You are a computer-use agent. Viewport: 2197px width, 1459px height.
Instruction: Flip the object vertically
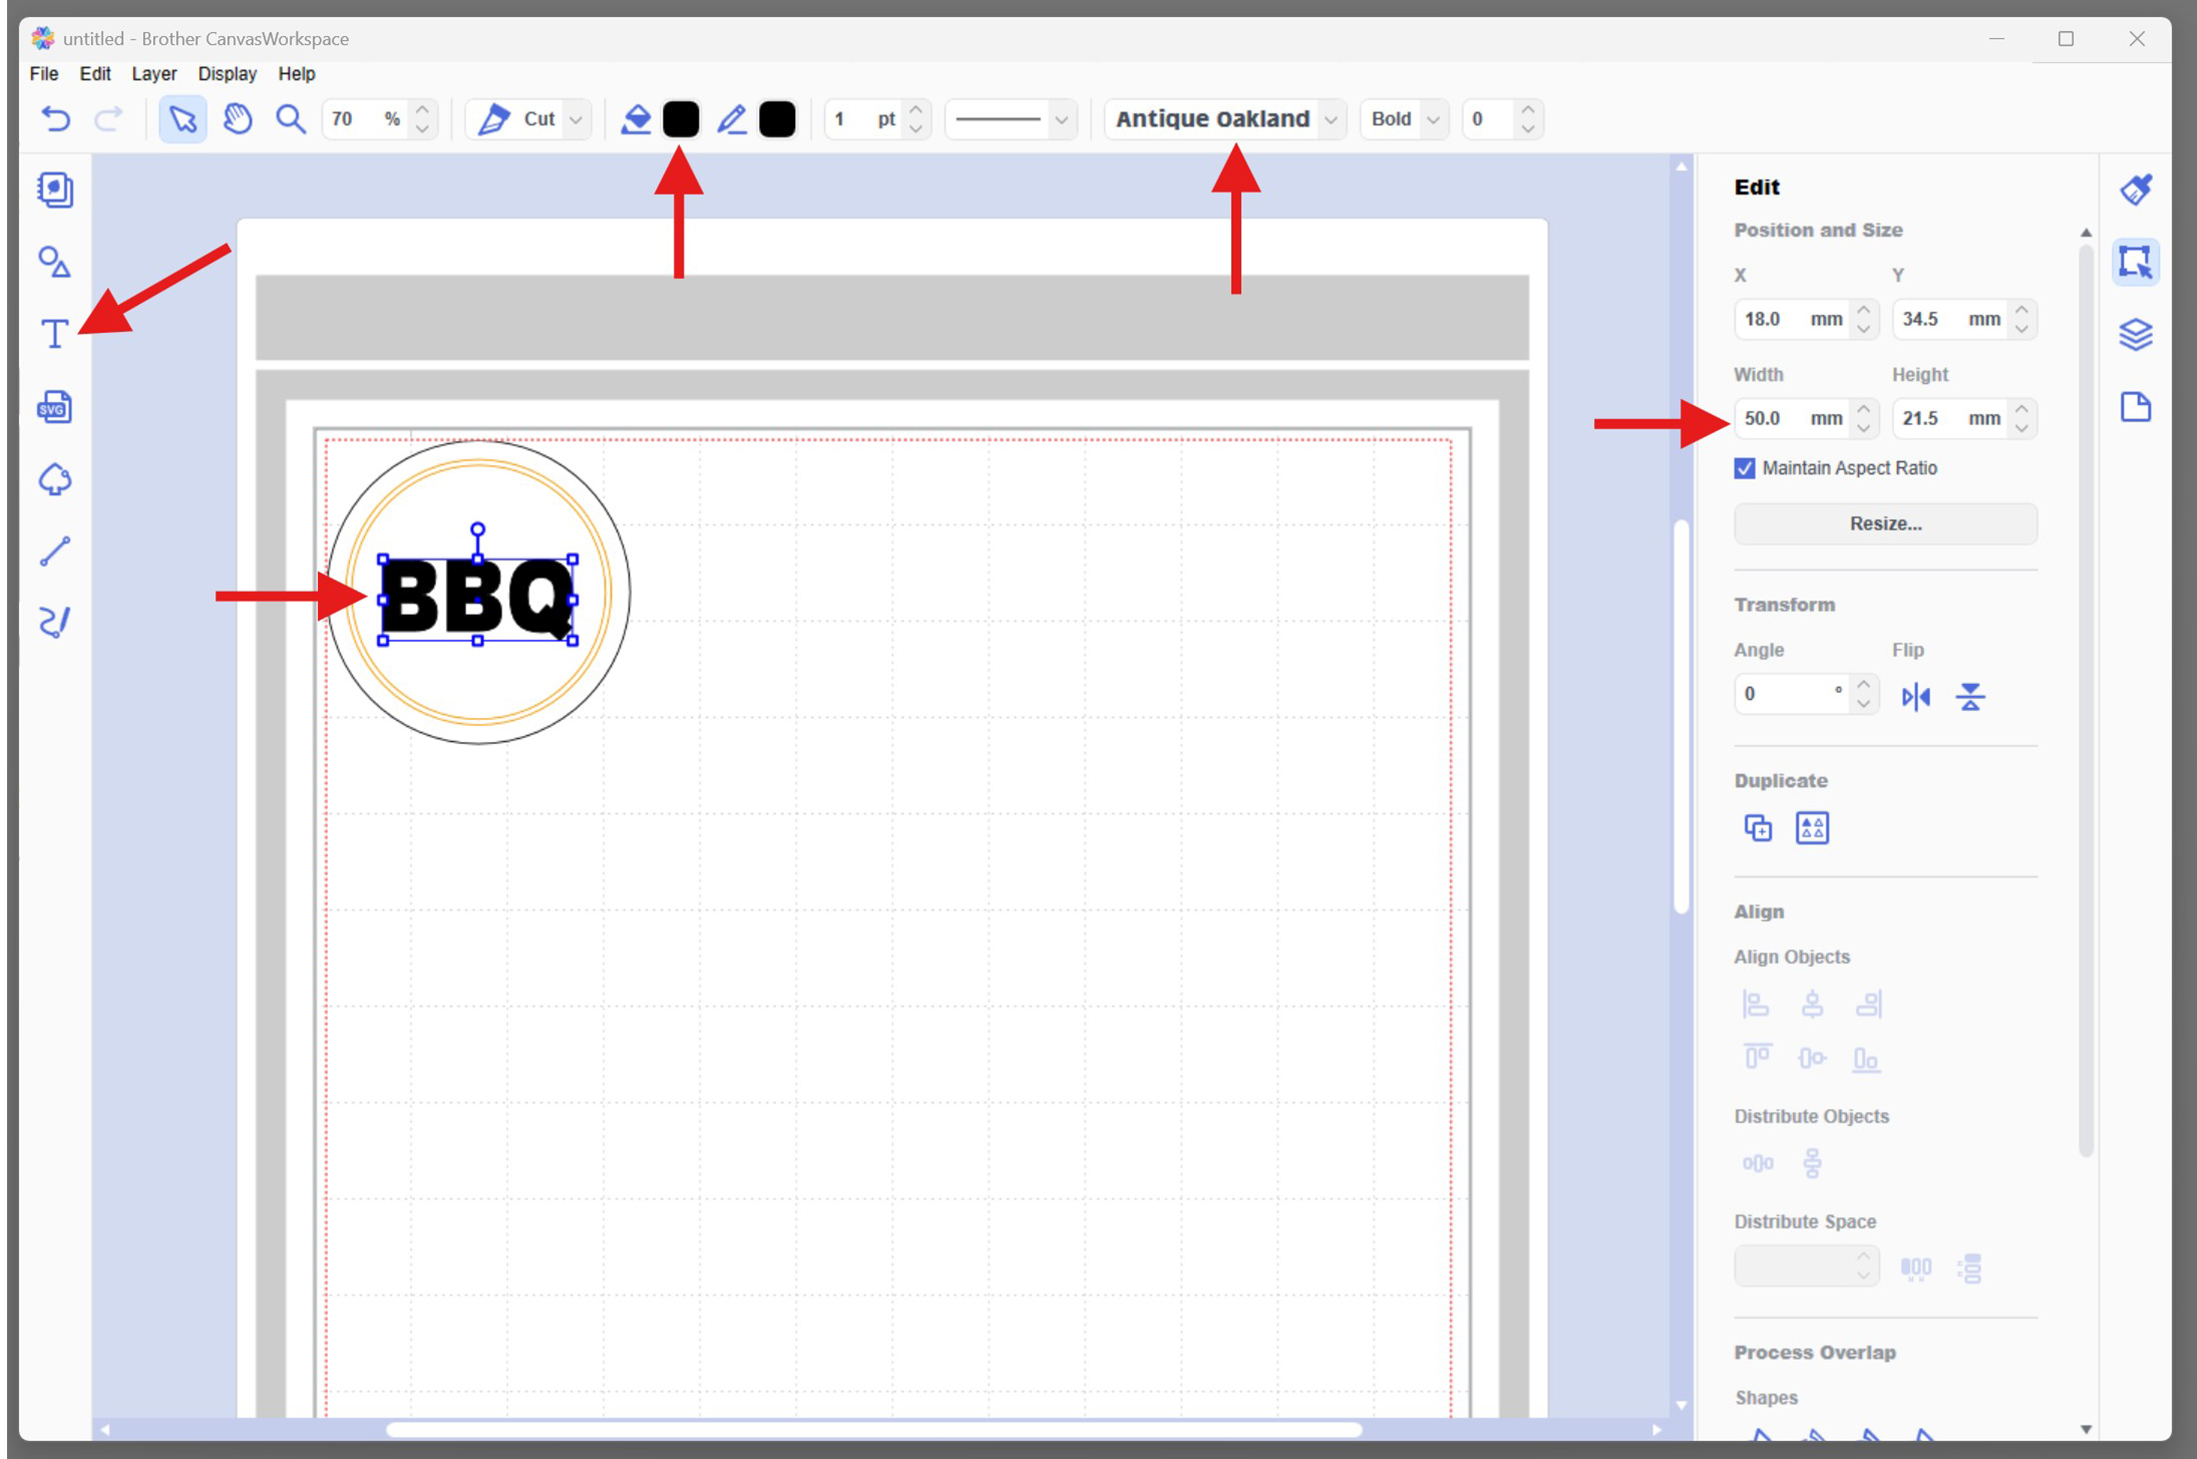(x=1970, y=696)
